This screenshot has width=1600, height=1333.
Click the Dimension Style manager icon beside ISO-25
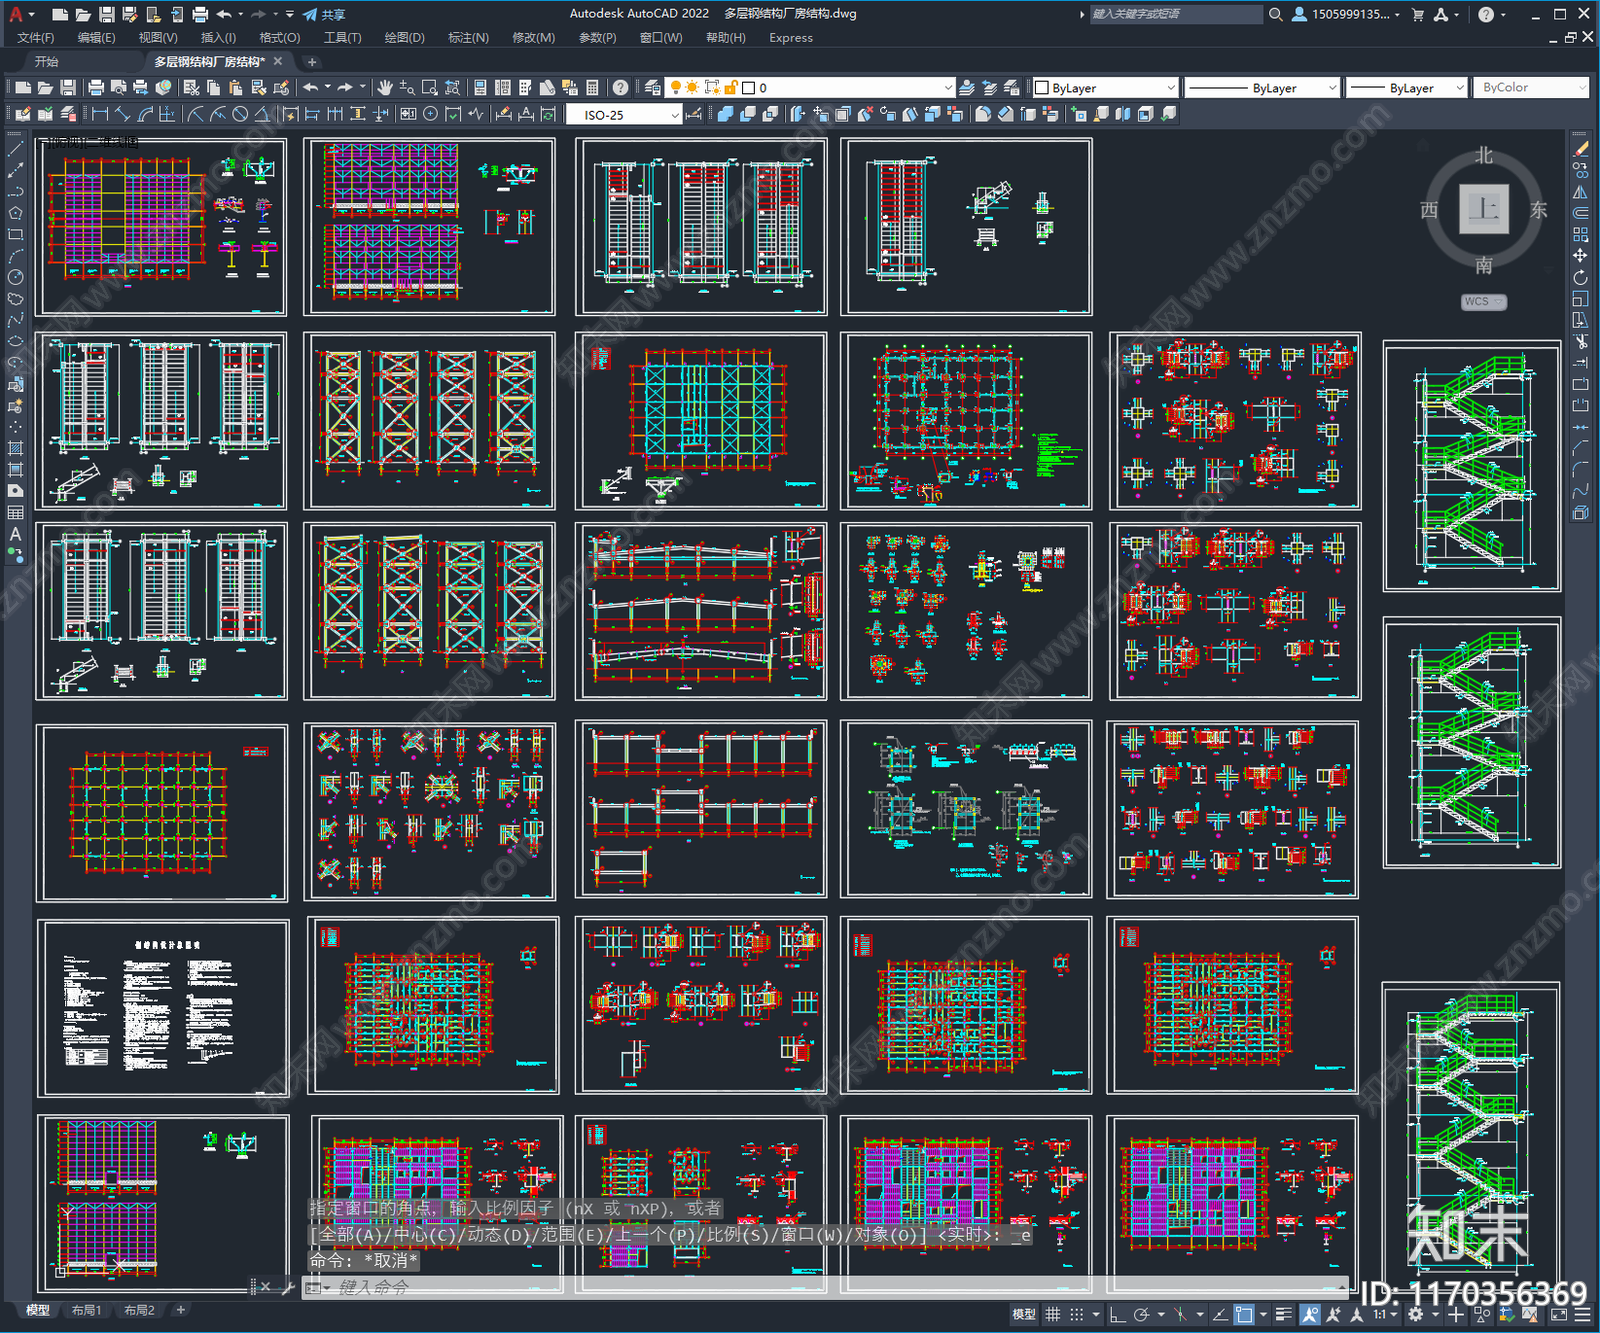694,114
